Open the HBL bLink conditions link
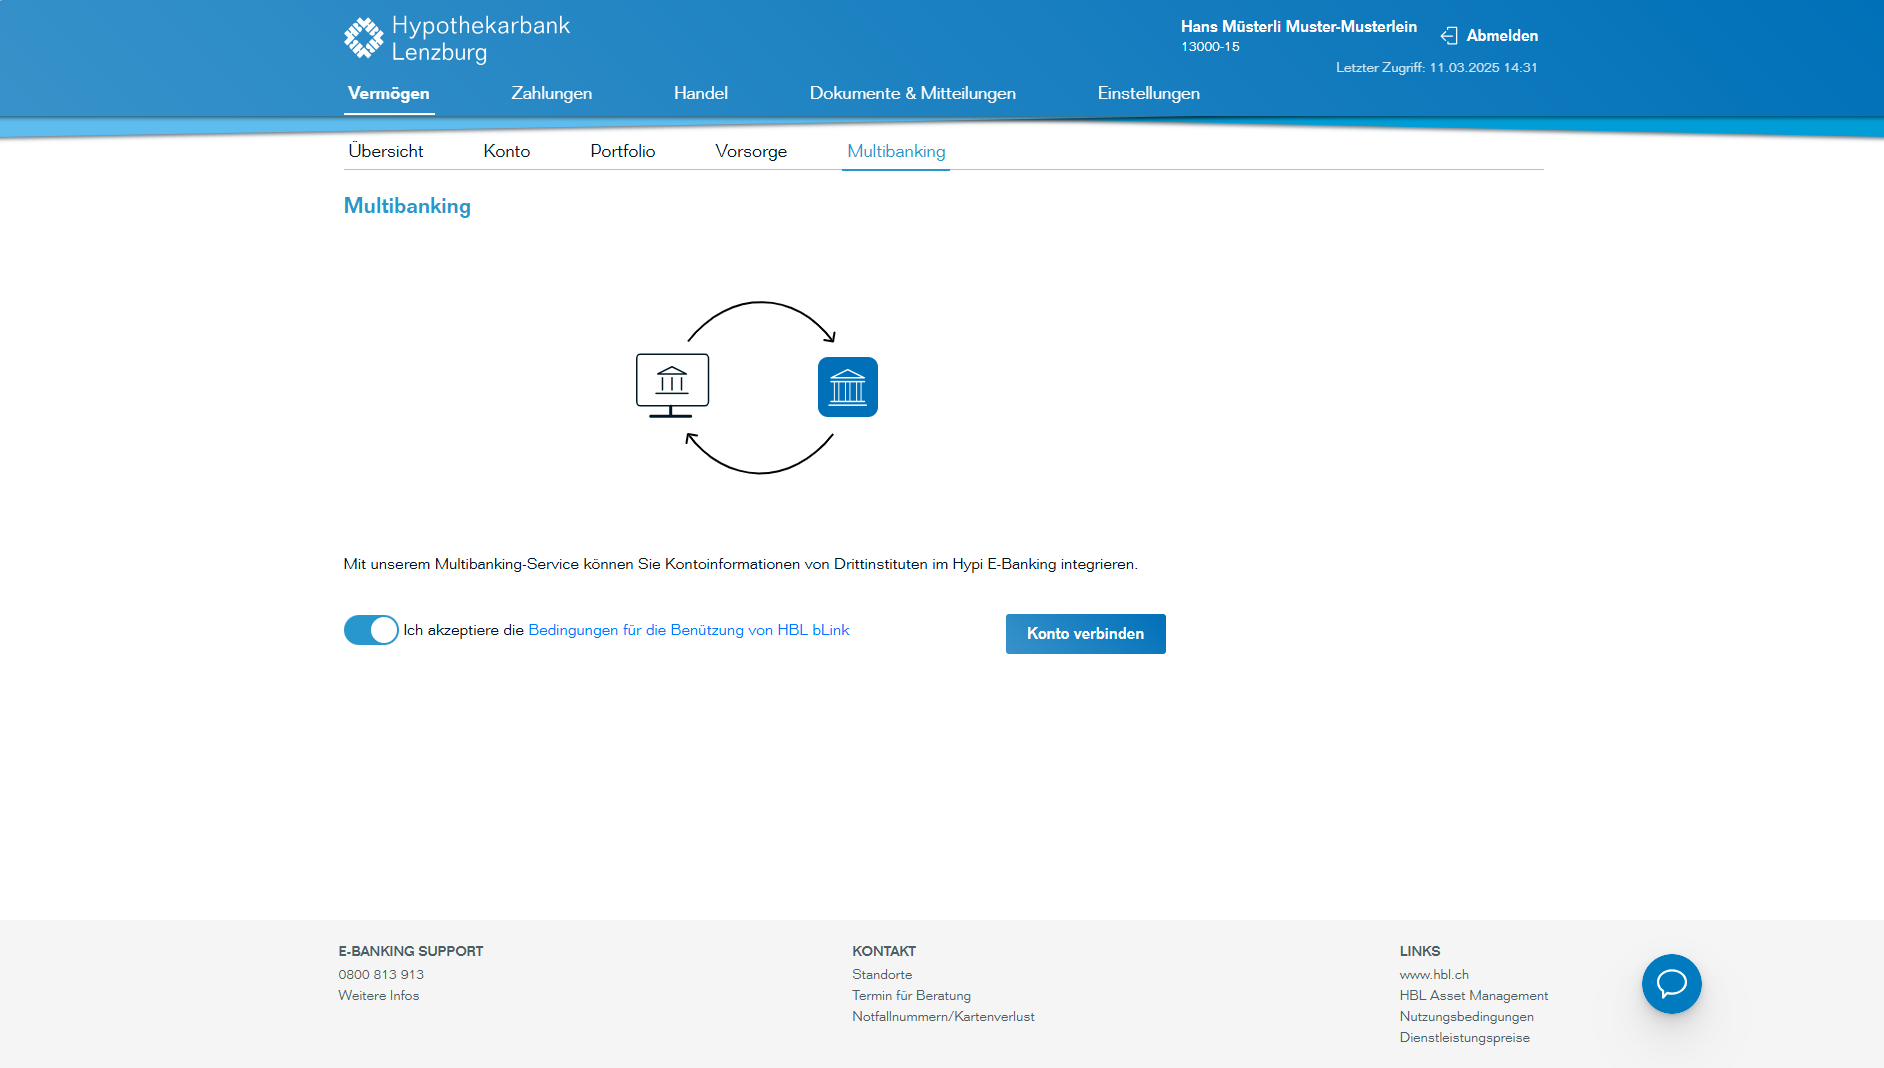The width and height of the screenshot is (1884, 1068). click(688, 630)
